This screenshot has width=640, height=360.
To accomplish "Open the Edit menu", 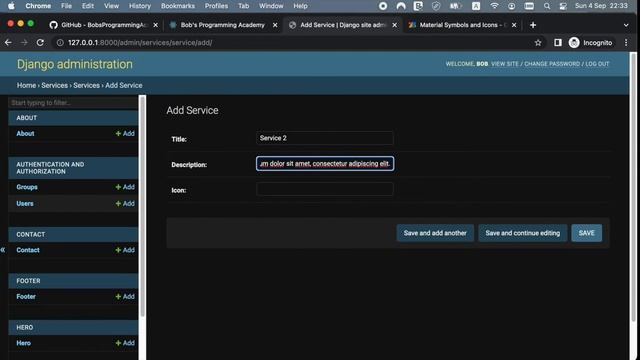I will (x=88, y=6).
